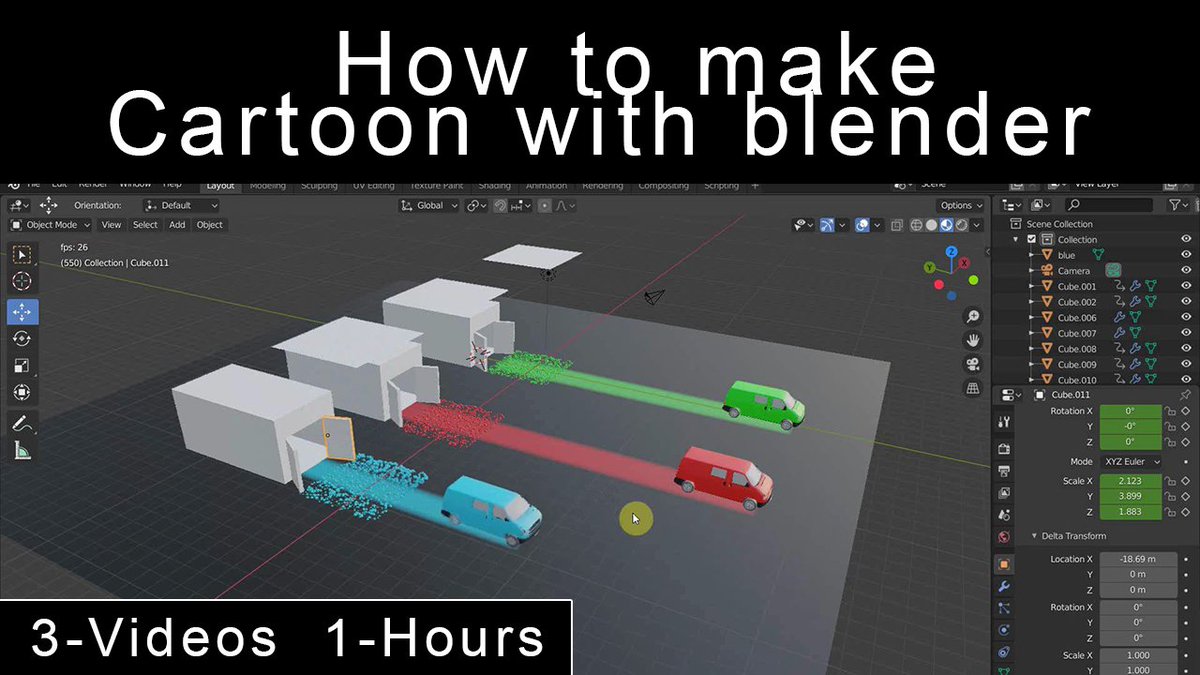1200x675 pixels.
Task: Switch to Layout workspace tab
Action: pos(220,186)
